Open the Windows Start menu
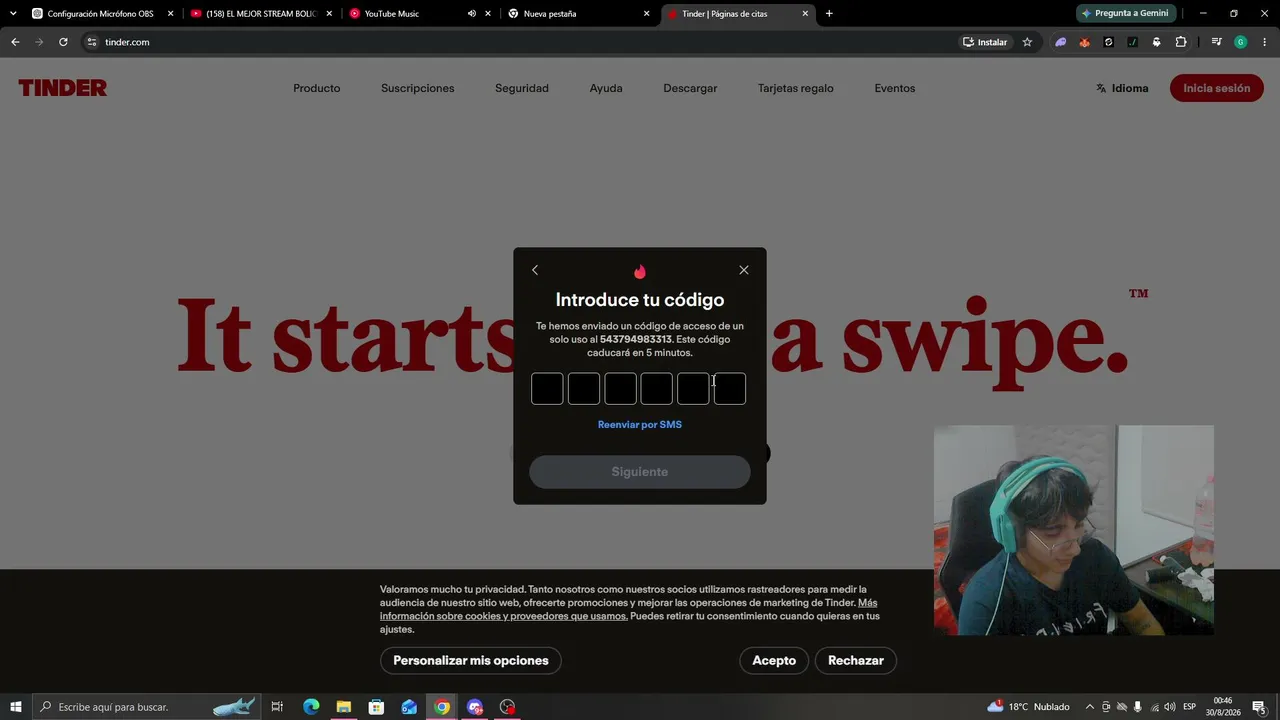Viewport: 1280px width, 720px height. (16, 707)
